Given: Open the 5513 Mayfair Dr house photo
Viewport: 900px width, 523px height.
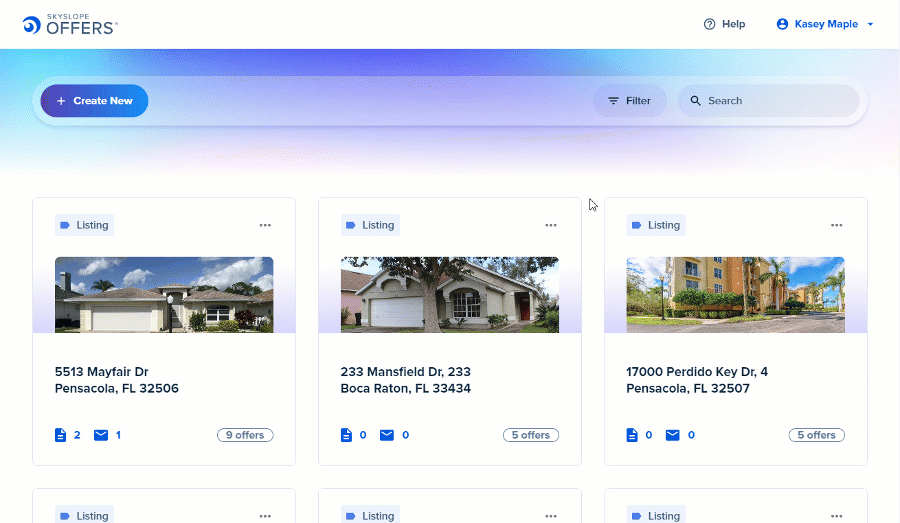Looking at the screenshot, I should pyautogui.click(x=164, y=295).
